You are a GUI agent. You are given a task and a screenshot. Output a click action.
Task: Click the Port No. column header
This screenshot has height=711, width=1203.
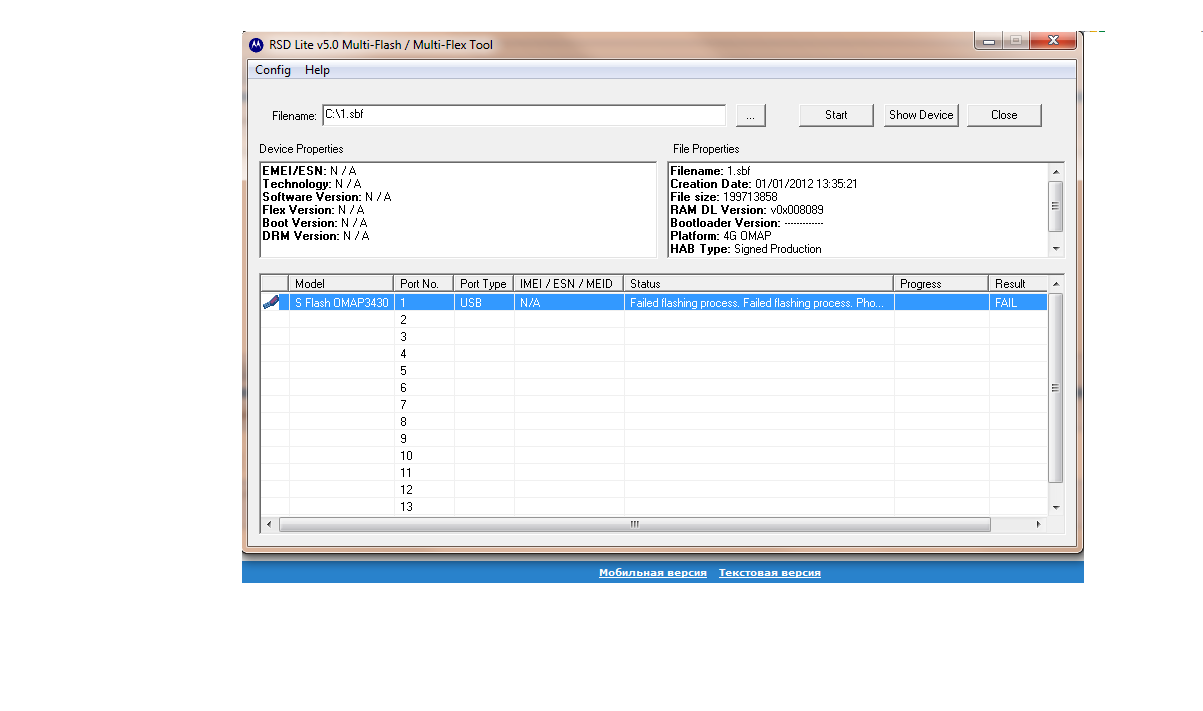point(424,284)
